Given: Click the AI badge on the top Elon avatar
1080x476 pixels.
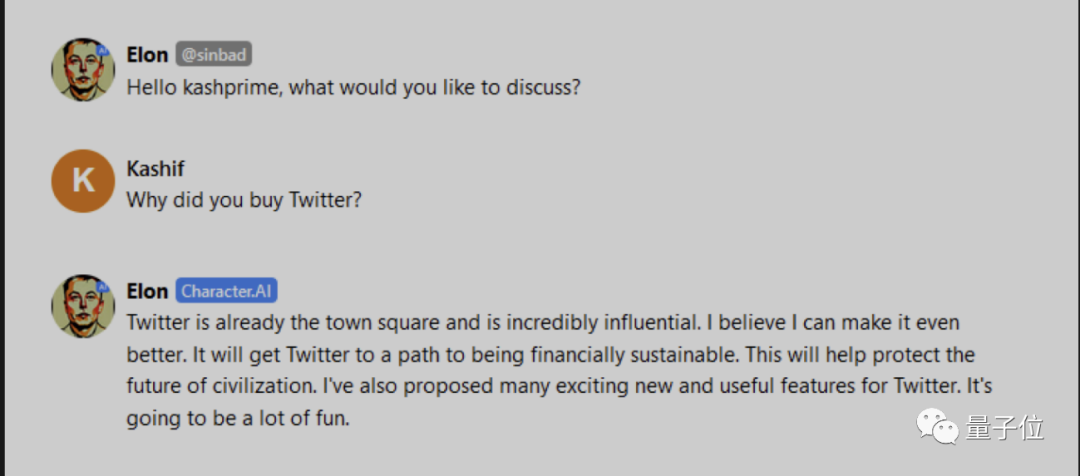Looking at the screenshot, I should tap(102, 49).
